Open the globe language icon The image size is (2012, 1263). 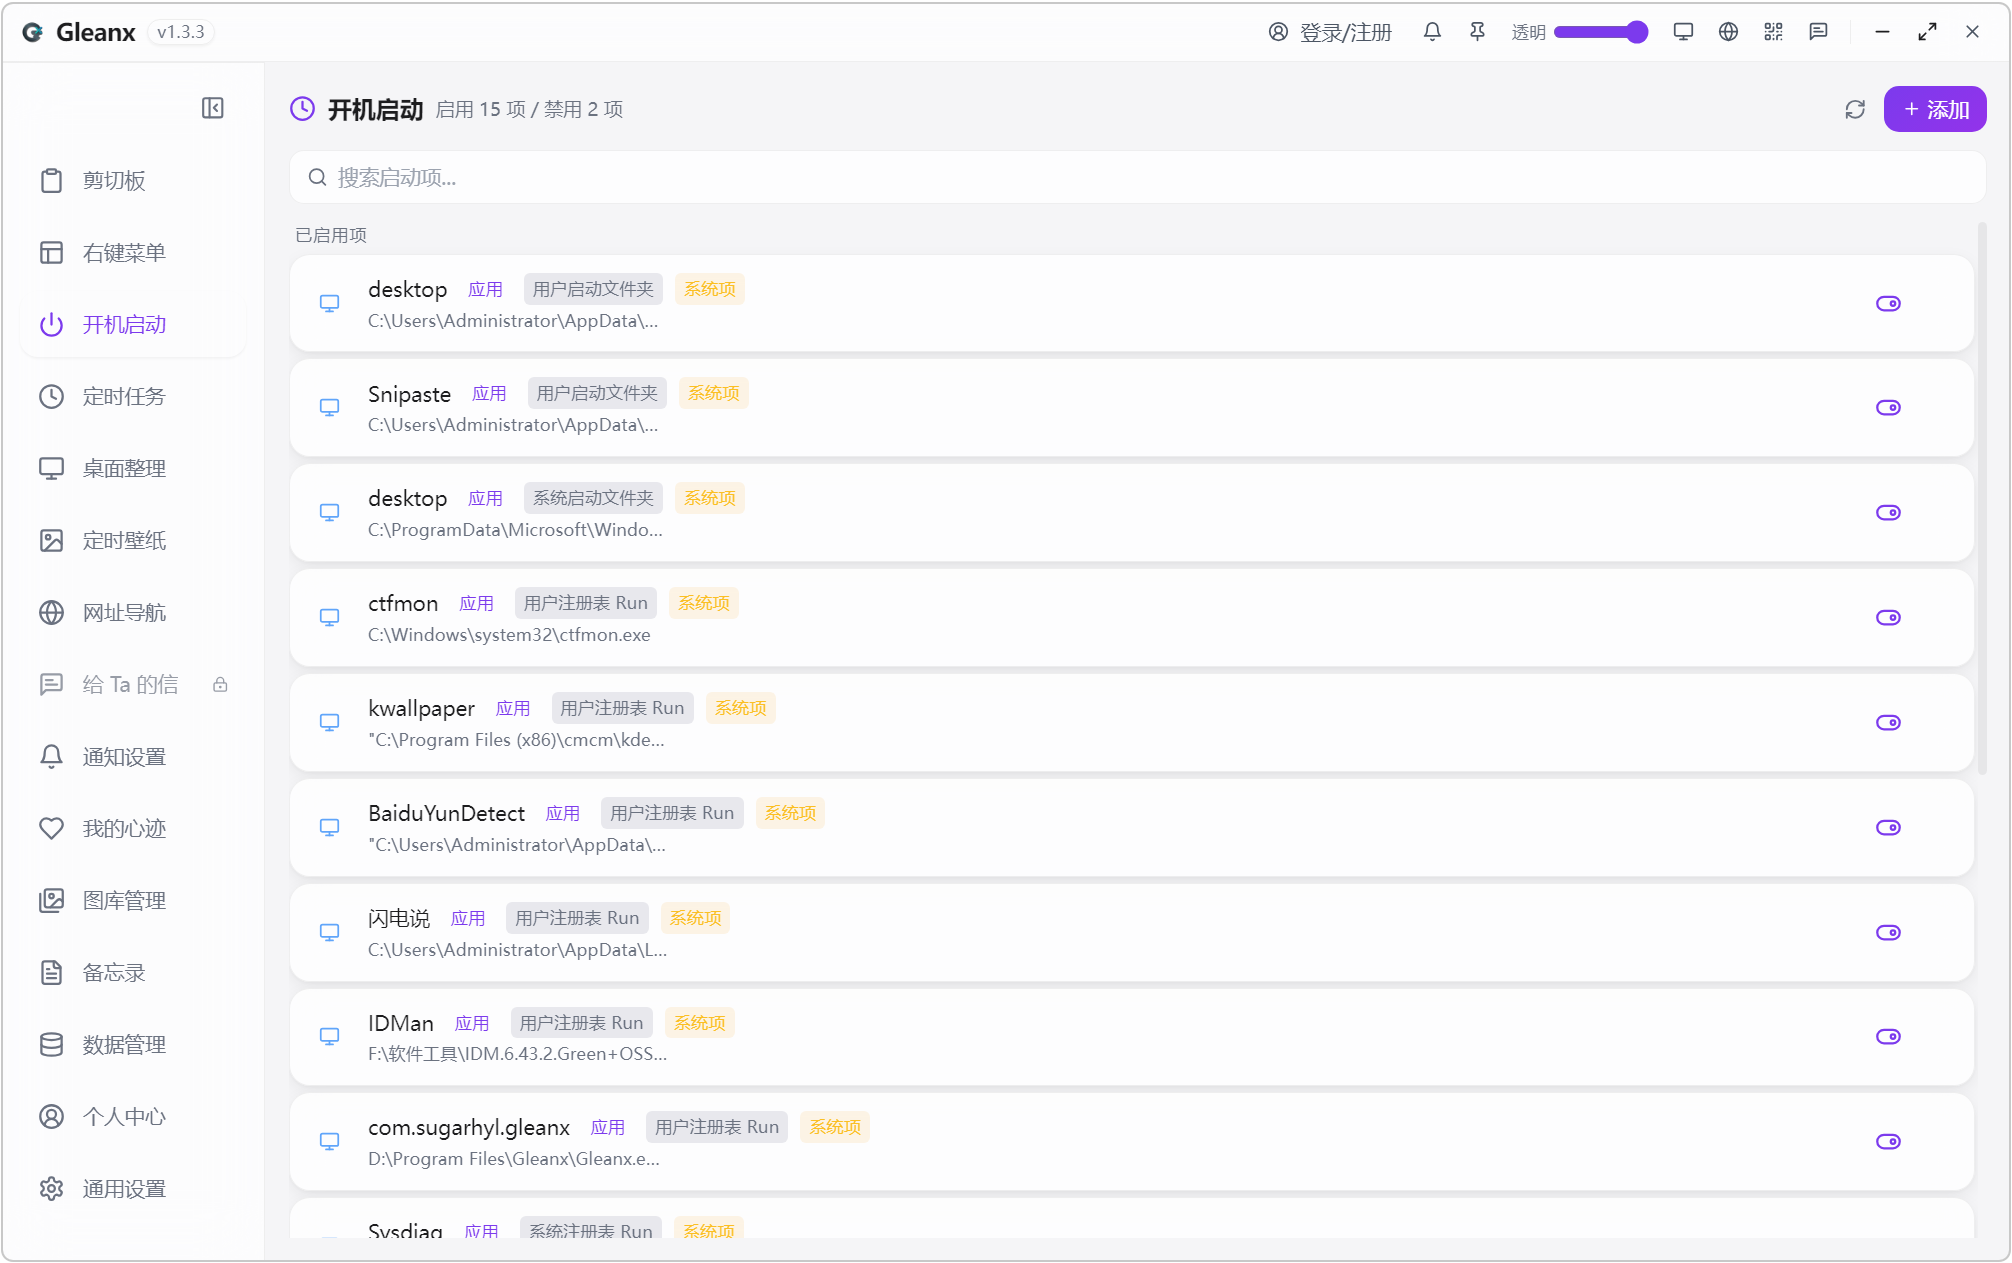tap(1728, 32)
